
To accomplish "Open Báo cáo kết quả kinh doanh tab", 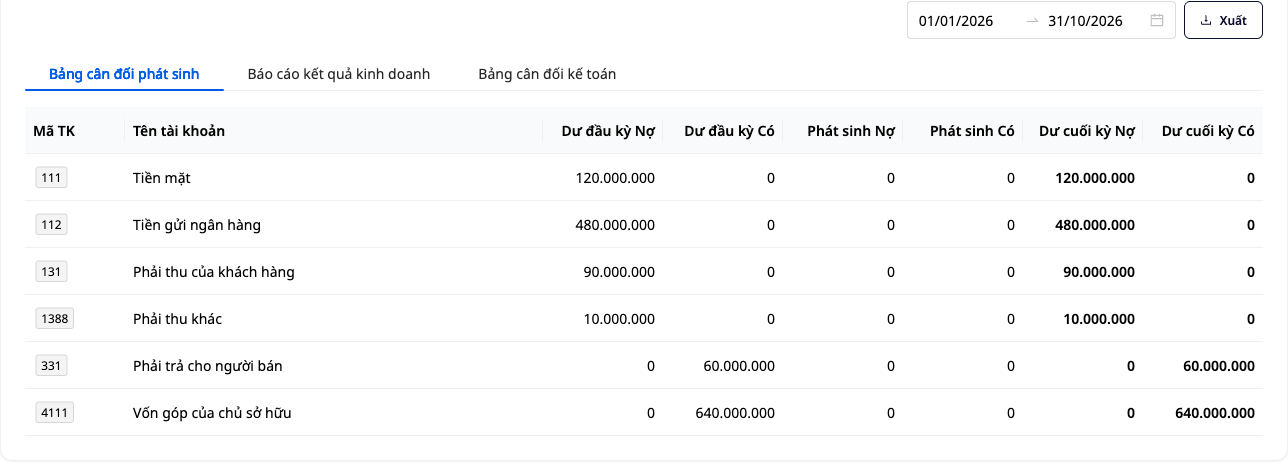I will 339,74.
